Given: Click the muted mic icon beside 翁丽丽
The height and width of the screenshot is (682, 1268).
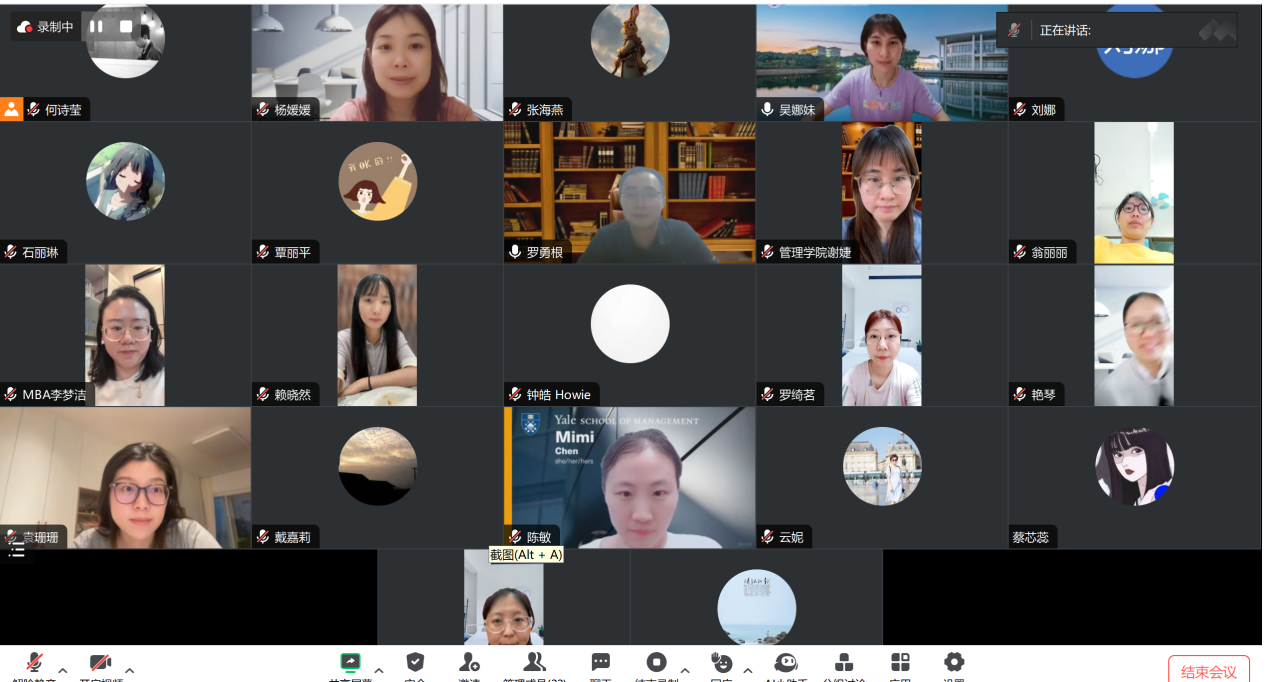Looking at the screenshot, I should (x=1020, y=252).
